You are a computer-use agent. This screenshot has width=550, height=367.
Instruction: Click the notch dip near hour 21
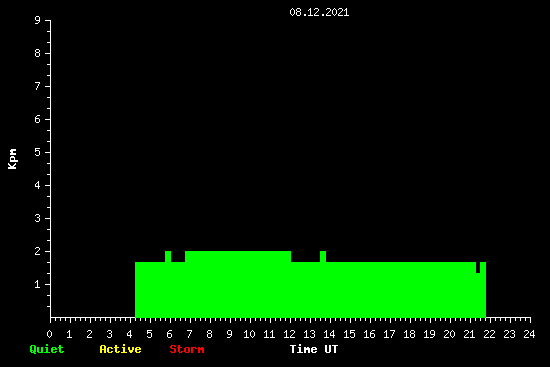[x=478, y=267]
